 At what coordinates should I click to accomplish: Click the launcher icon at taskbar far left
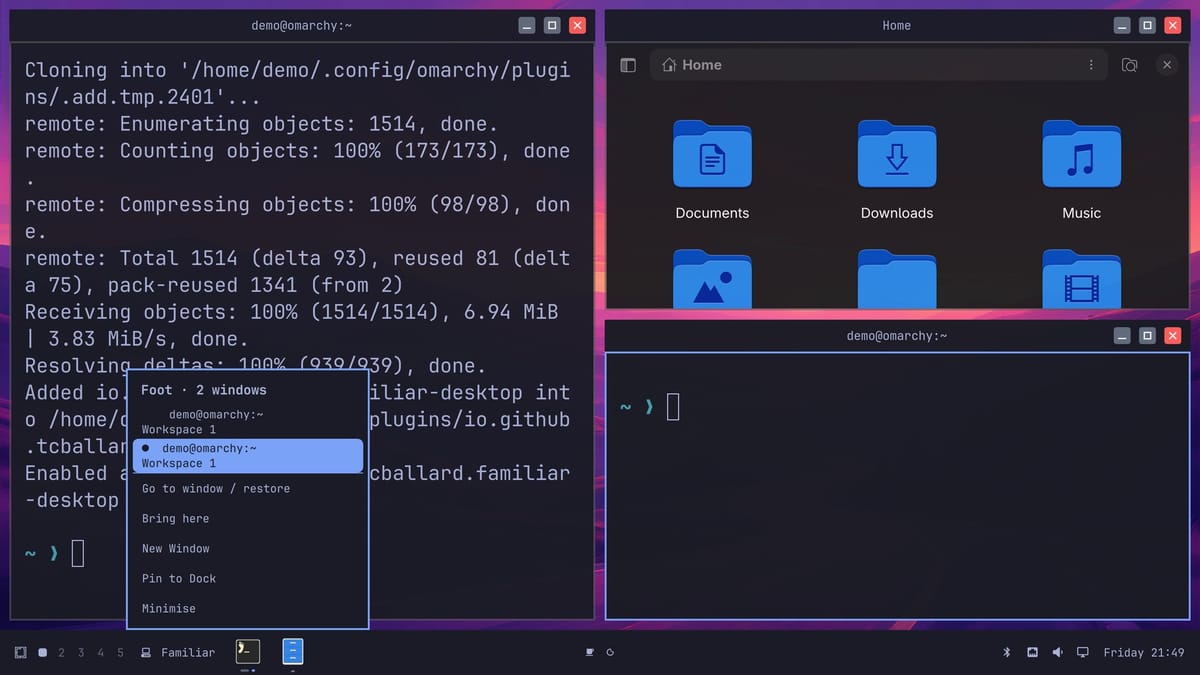[21, 653]
